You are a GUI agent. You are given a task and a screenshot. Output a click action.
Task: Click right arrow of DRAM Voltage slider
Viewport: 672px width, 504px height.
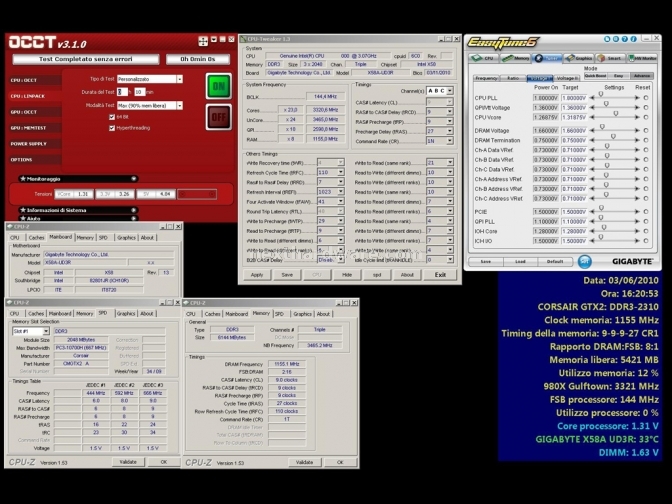tap(637, 130)
